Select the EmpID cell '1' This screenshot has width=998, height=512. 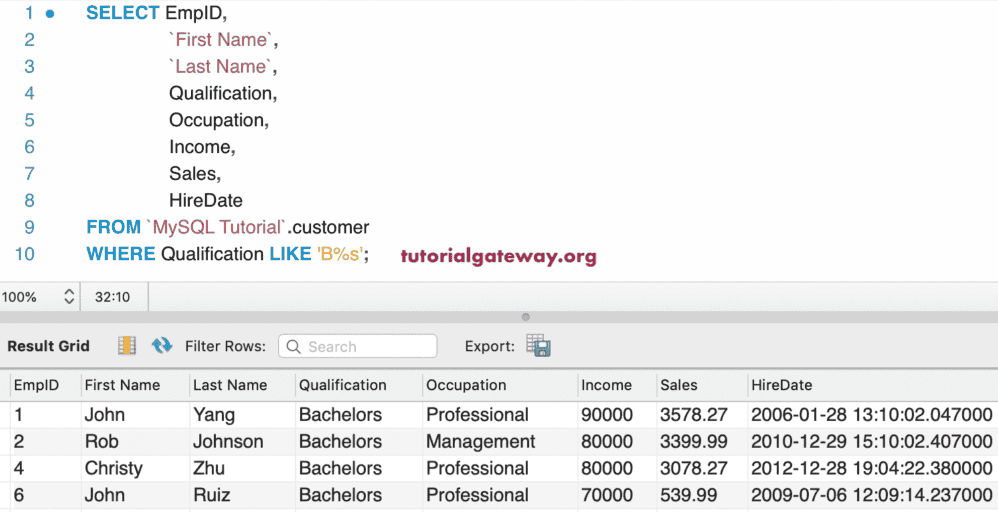(x=18, y=415)
